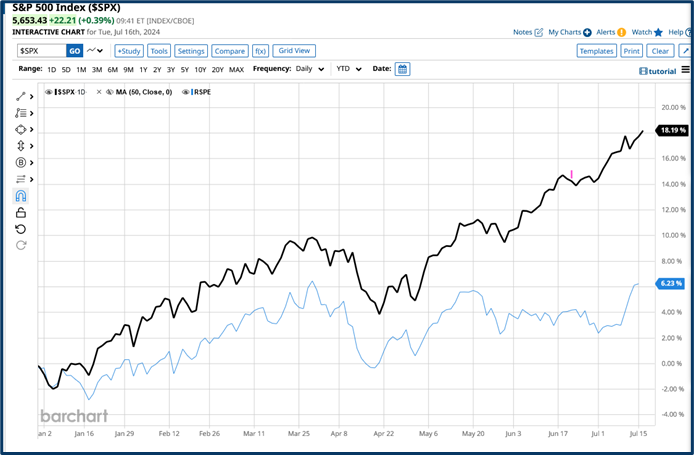Open the chart hamburger menu
The image size is (694, 455).
pyautogui.click(x=685, y=69)
